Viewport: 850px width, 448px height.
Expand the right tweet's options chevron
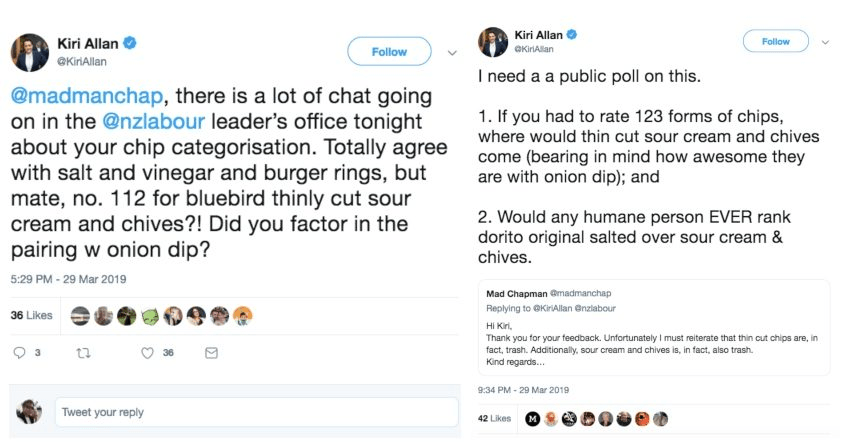tap(825, 42)
